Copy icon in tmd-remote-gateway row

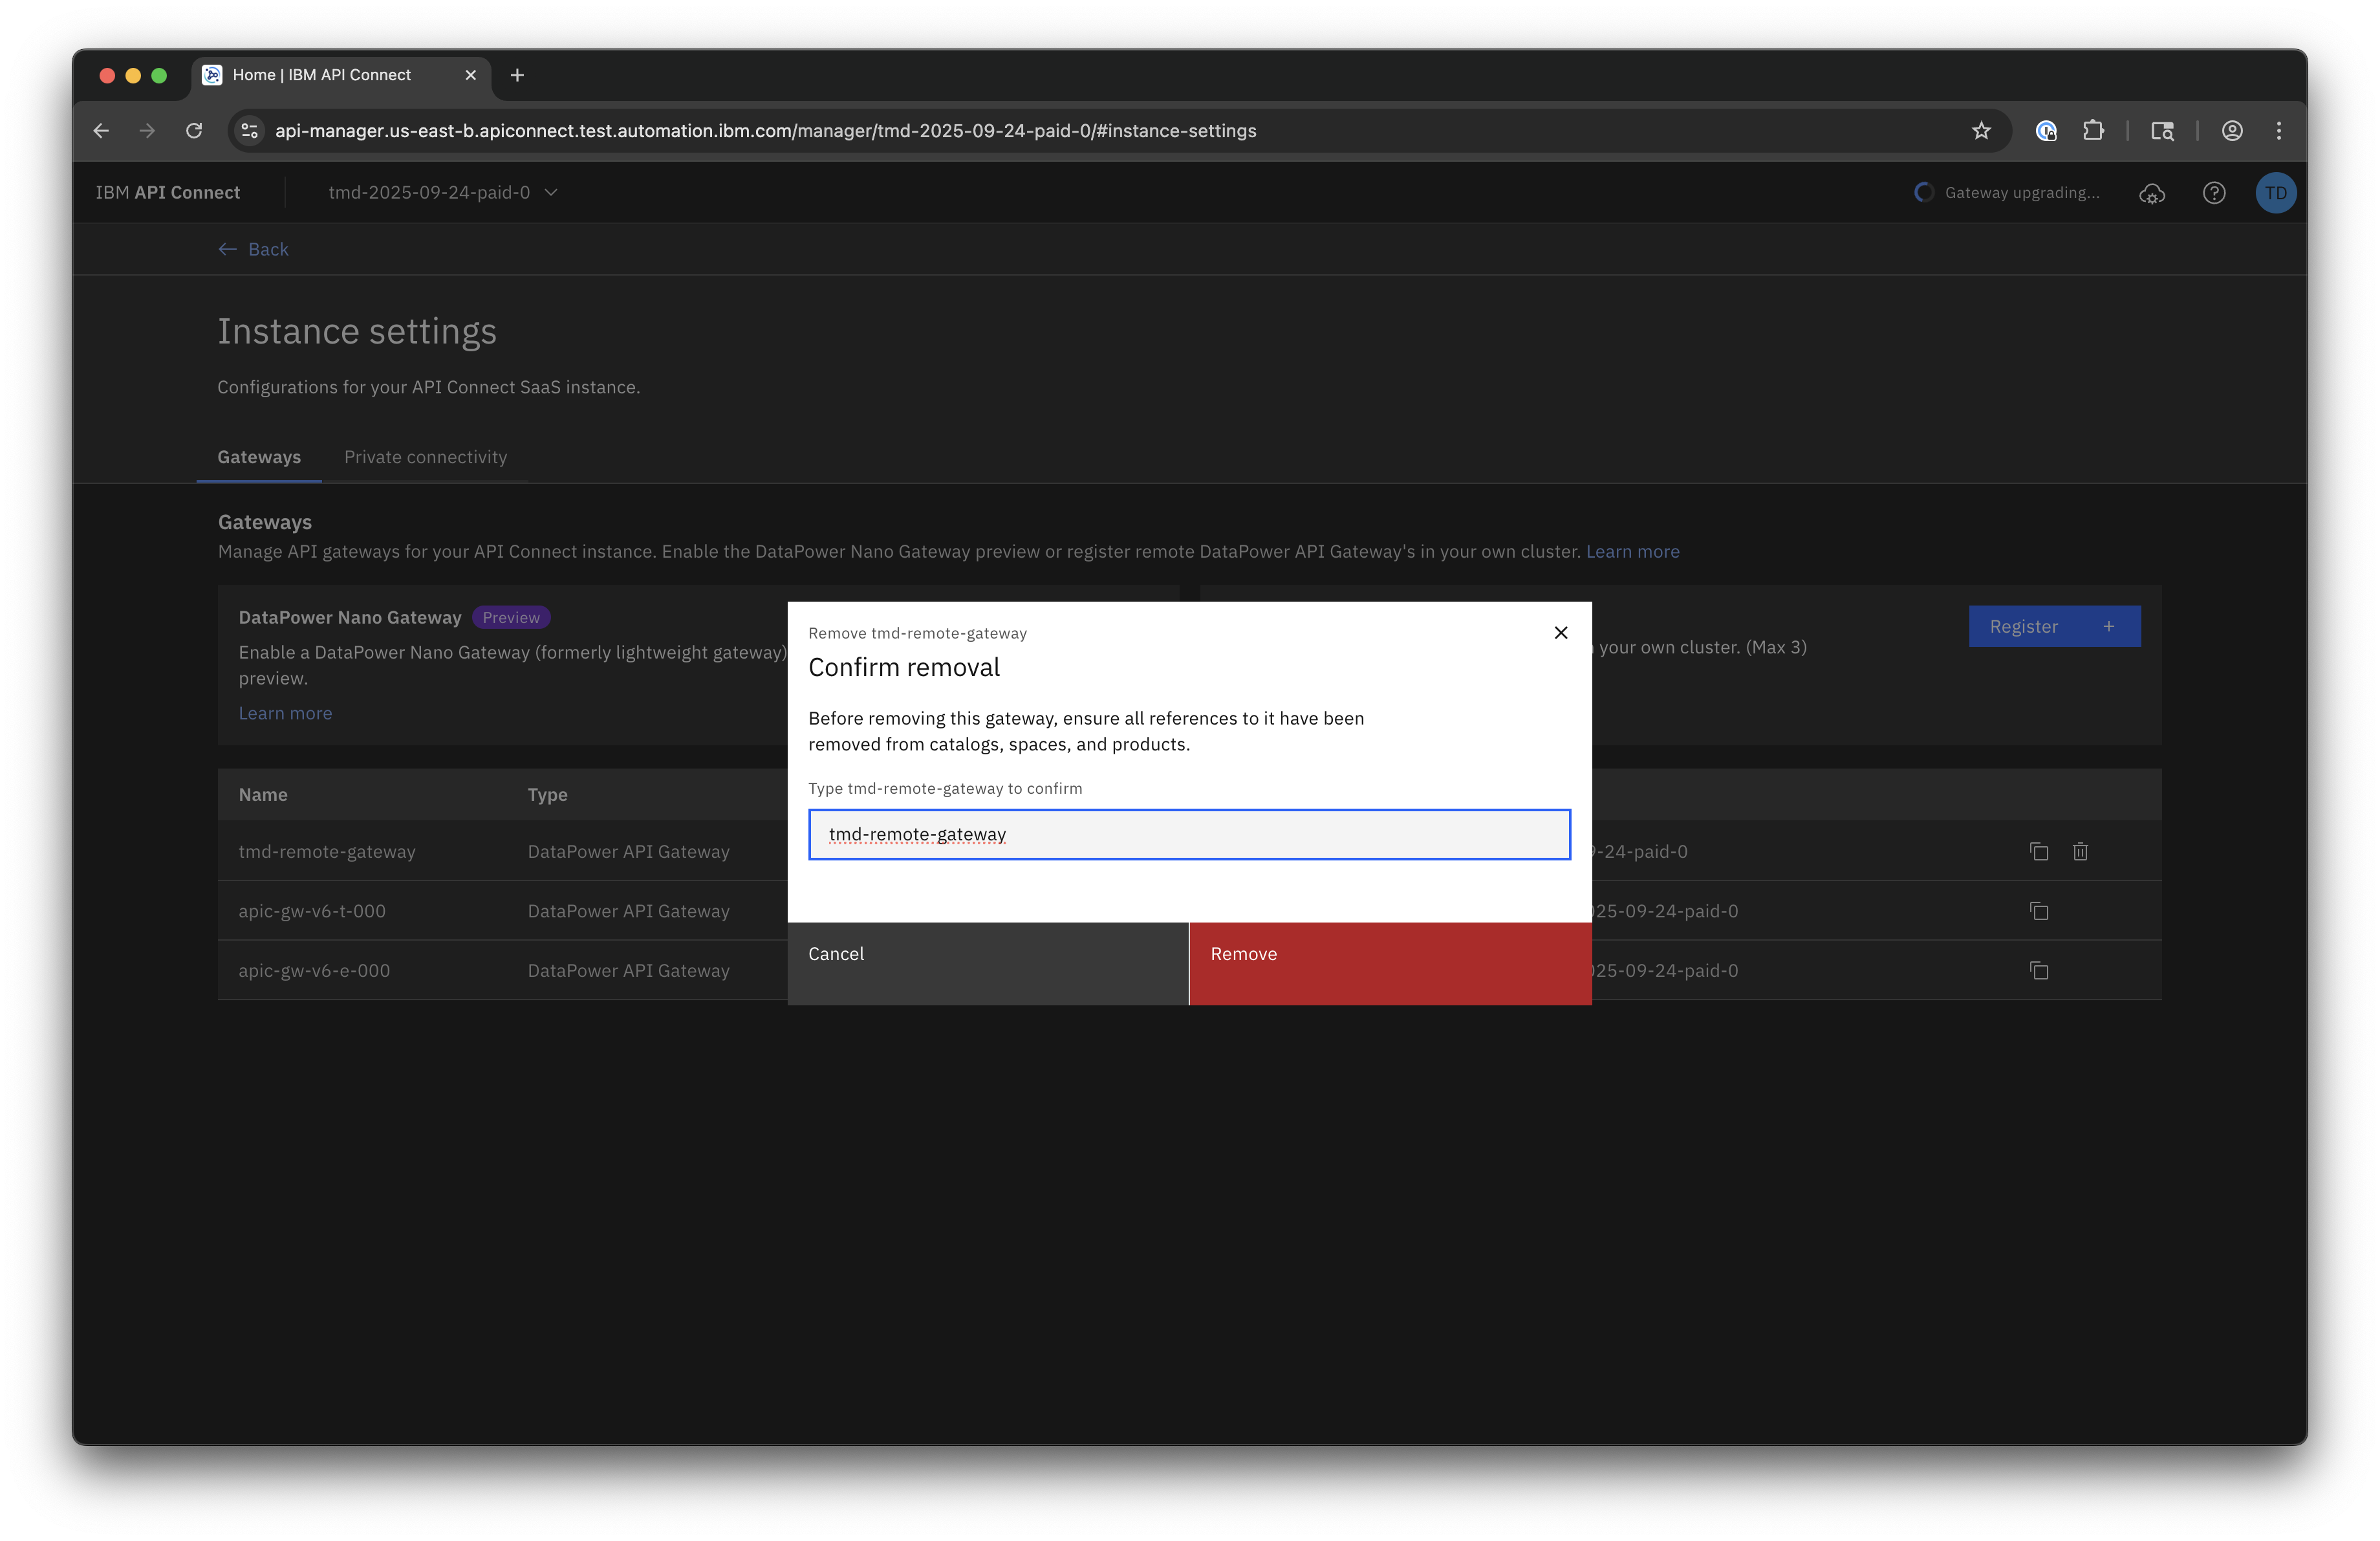2038,851
